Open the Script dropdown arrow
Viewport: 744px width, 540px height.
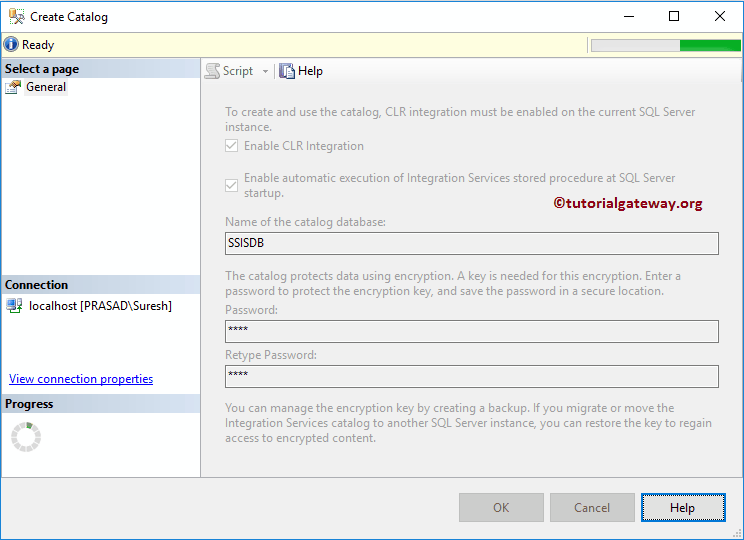[x=265, y=72]
